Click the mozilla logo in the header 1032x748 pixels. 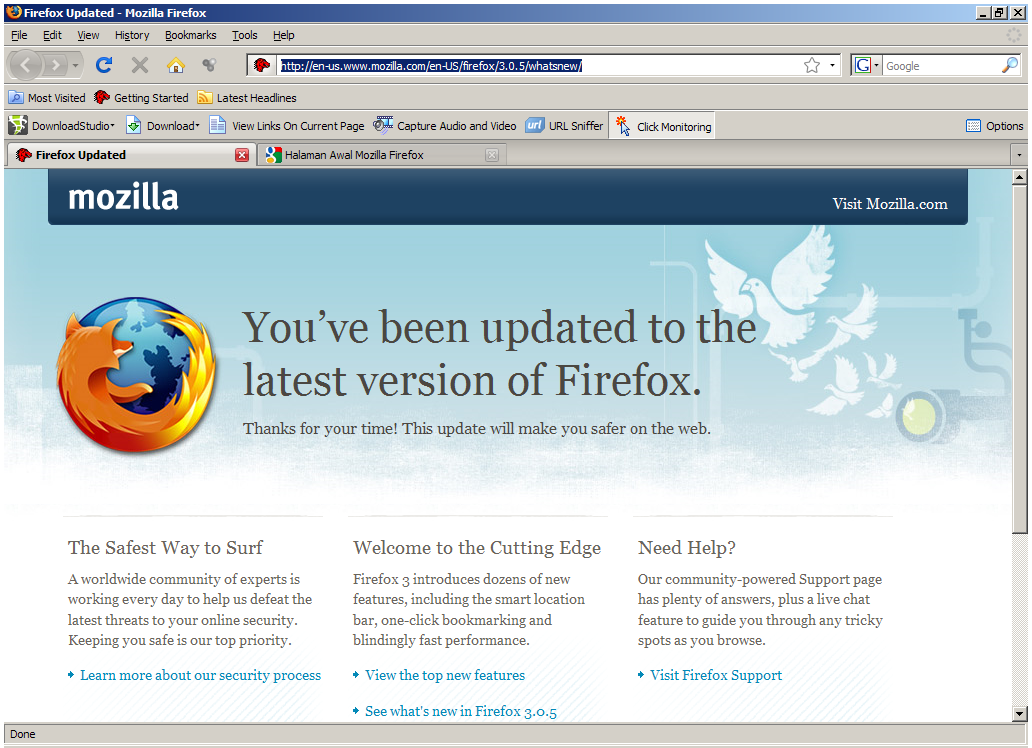[x=123, y=198]
